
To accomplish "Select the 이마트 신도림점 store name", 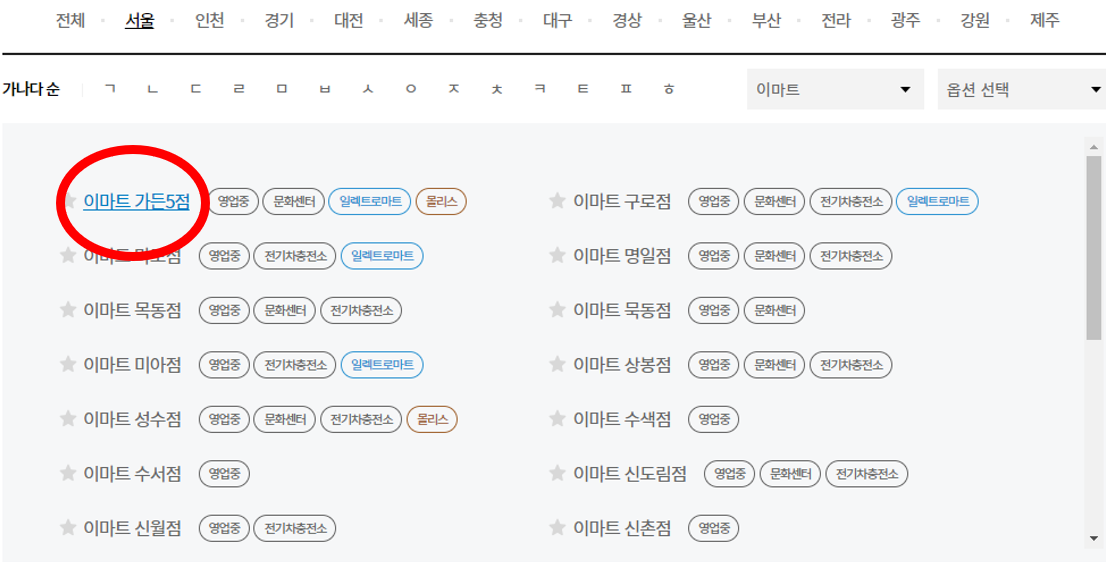I will pyautogui.click(x=630, y=474).
